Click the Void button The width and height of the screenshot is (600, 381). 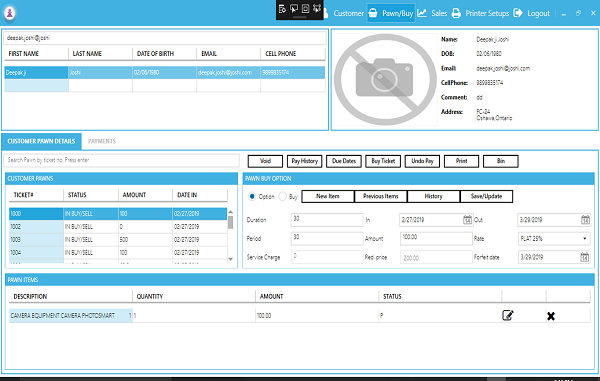[x=265, y=161]
